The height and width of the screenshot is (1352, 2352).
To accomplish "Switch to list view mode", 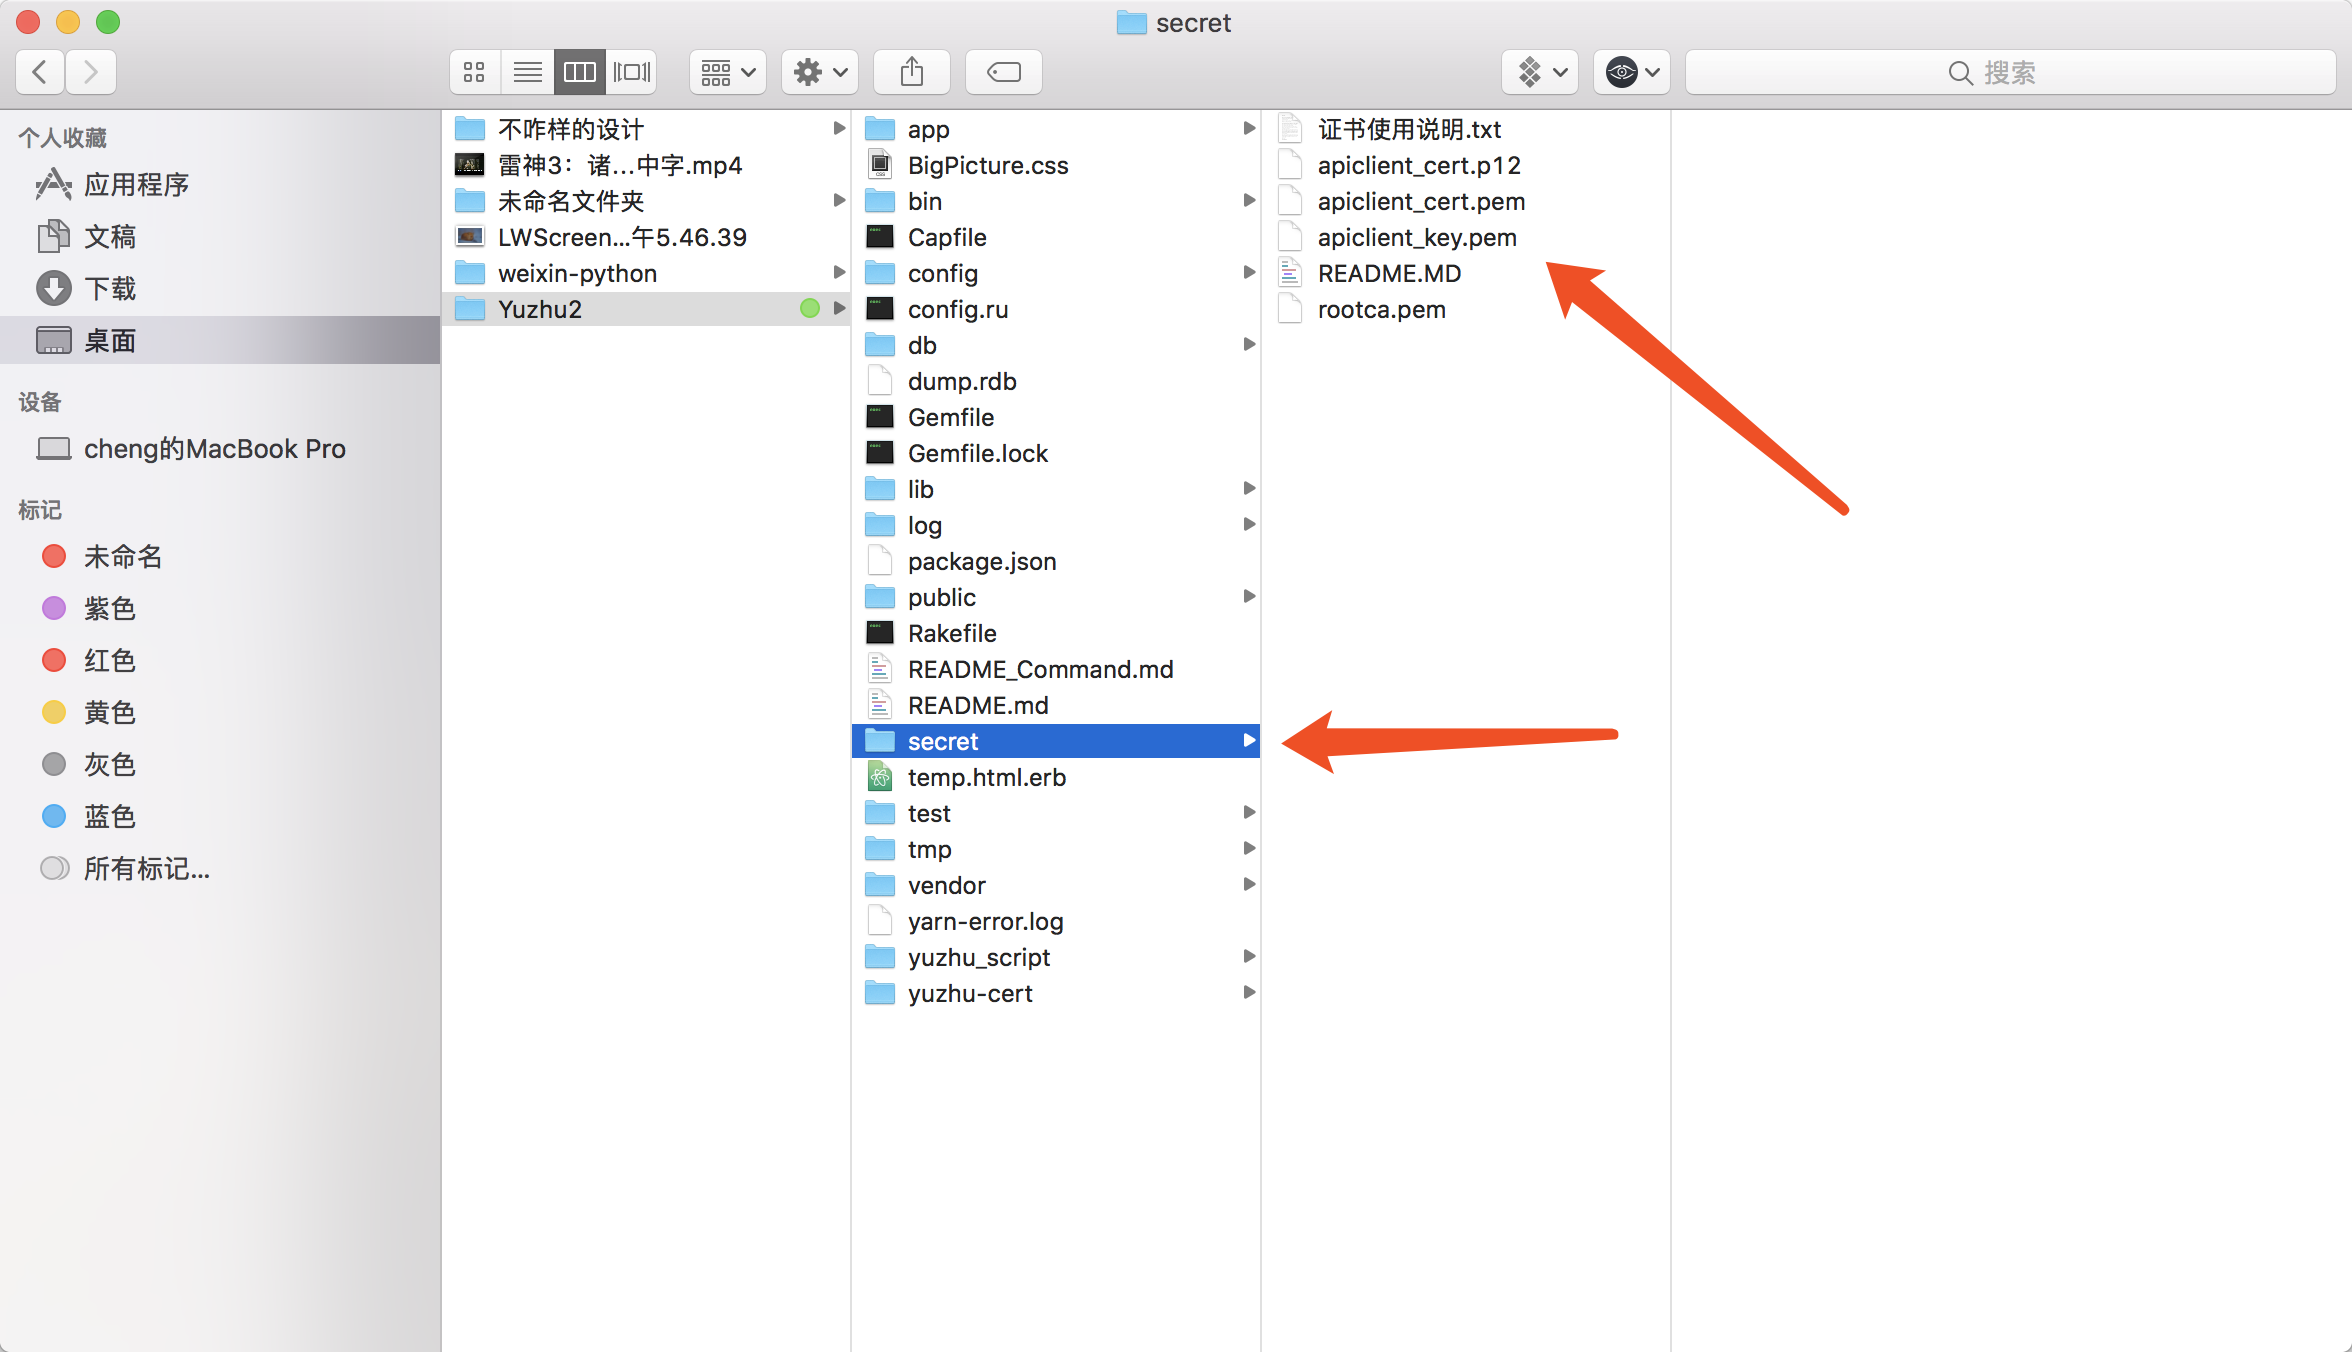I will (527, 72).
